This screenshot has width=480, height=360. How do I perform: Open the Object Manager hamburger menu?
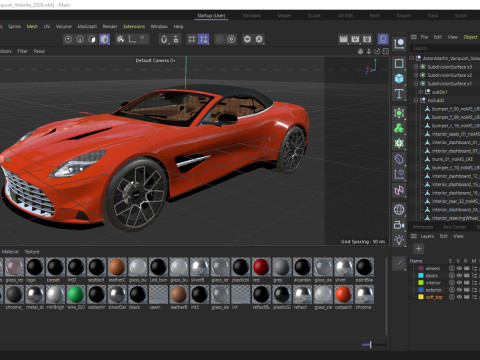click(x=414, y=37)
